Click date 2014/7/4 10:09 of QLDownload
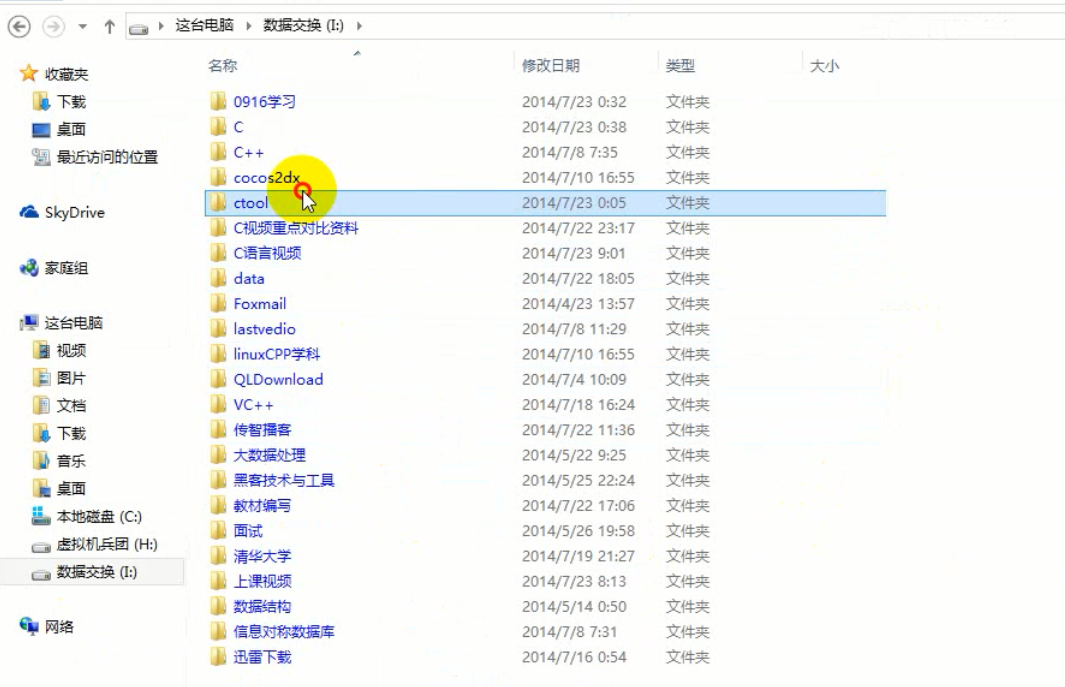Viewport: 1065px width, 687px height. point(574,379)
